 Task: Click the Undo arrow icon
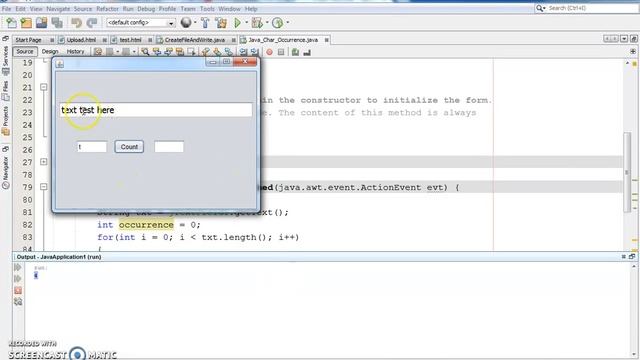76,23
